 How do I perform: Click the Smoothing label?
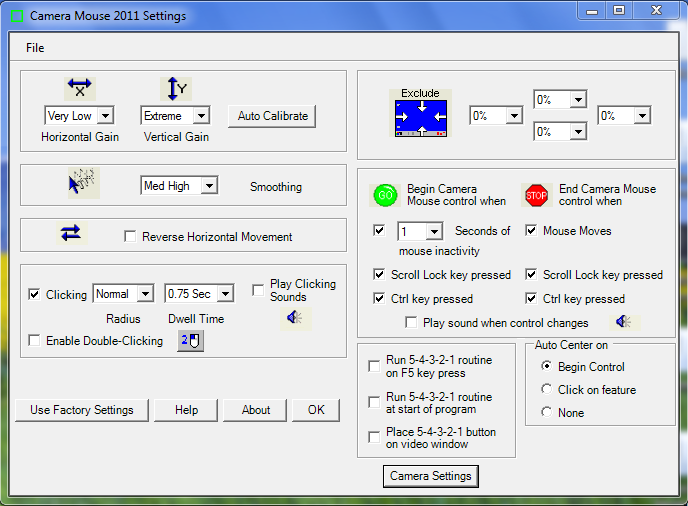coord(276,187)
